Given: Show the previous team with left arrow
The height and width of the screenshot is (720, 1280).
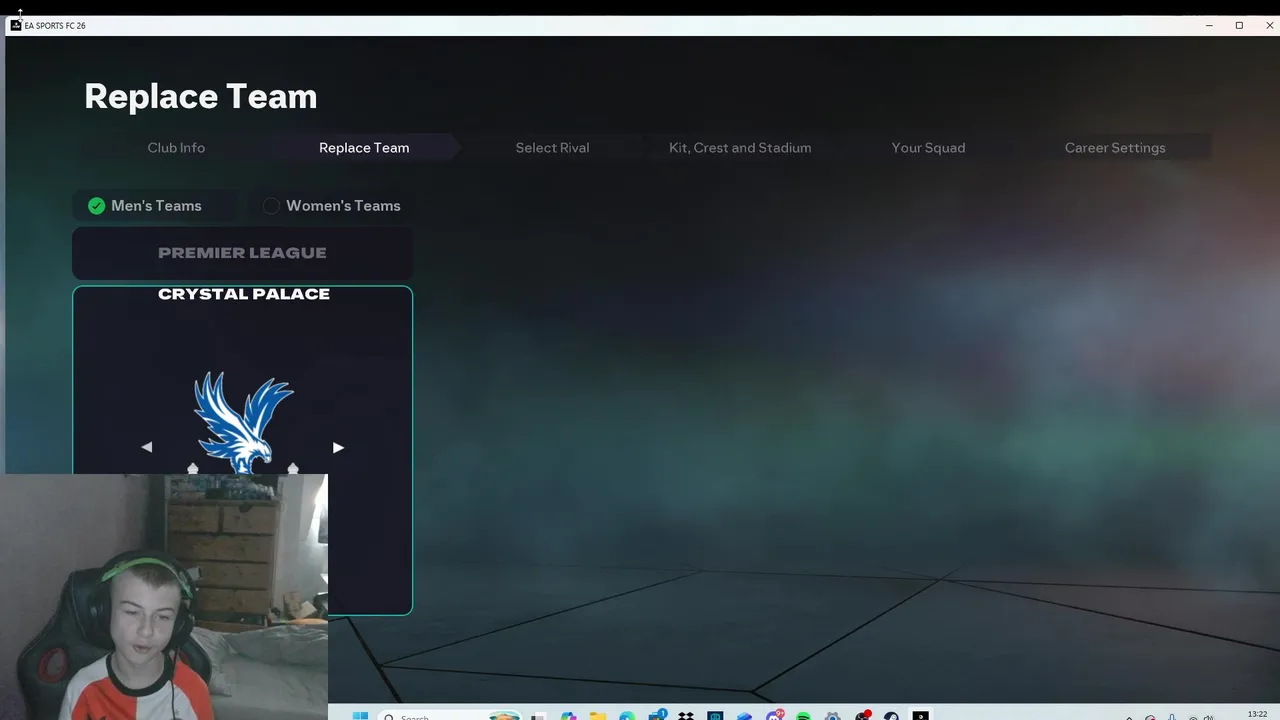Looking at the screenshot, I should [147, 447].
